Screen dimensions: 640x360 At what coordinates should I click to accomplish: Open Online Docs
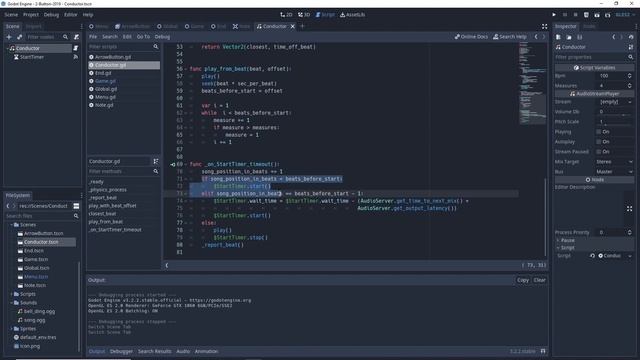tap(471, 37)
